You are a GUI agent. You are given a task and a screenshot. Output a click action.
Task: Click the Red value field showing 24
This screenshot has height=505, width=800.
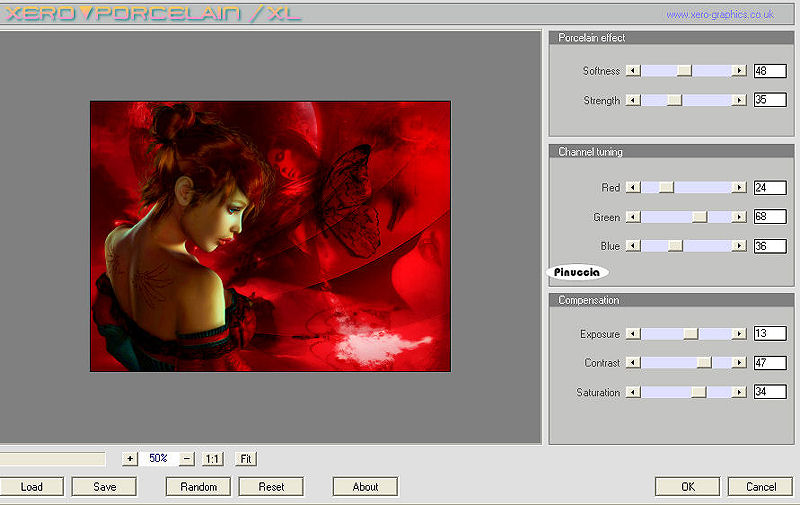point(770,188)
